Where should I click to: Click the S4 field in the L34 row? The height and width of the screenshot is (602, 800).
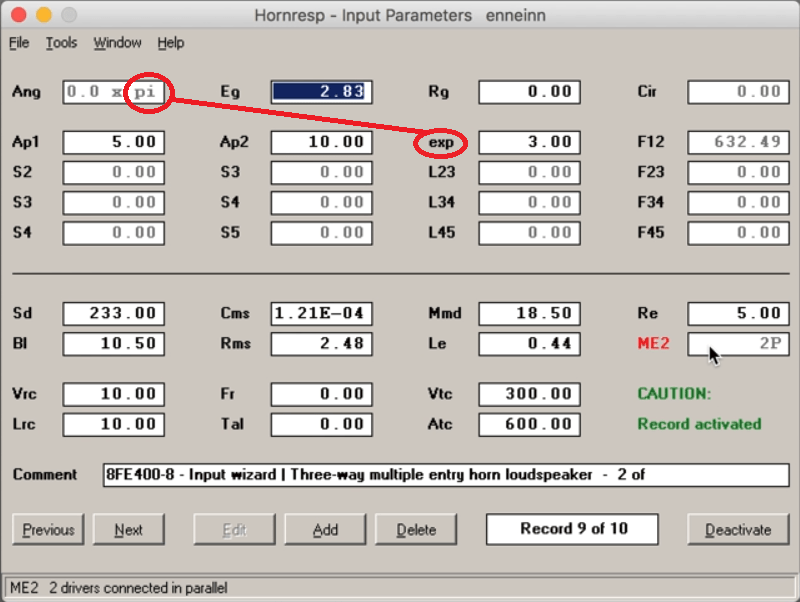point(321,203)
